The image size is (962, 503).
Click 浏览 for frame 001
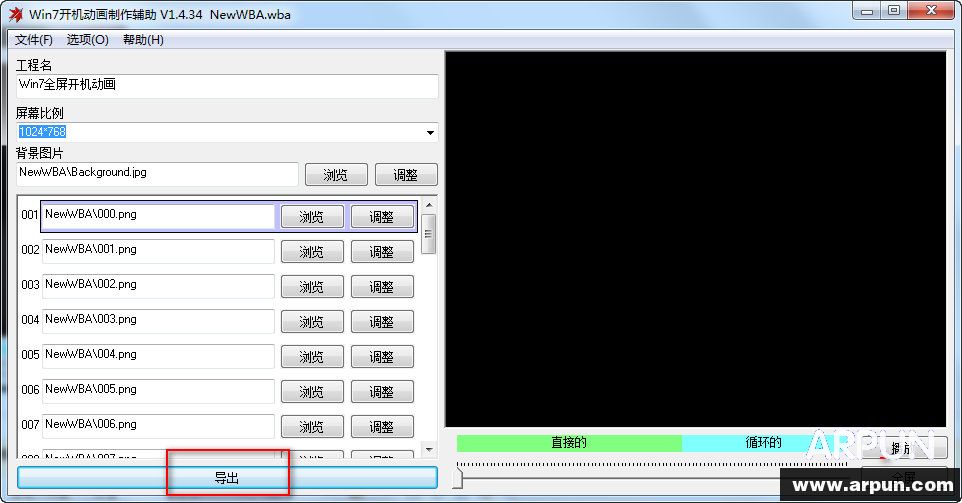[x=312, y=217]
